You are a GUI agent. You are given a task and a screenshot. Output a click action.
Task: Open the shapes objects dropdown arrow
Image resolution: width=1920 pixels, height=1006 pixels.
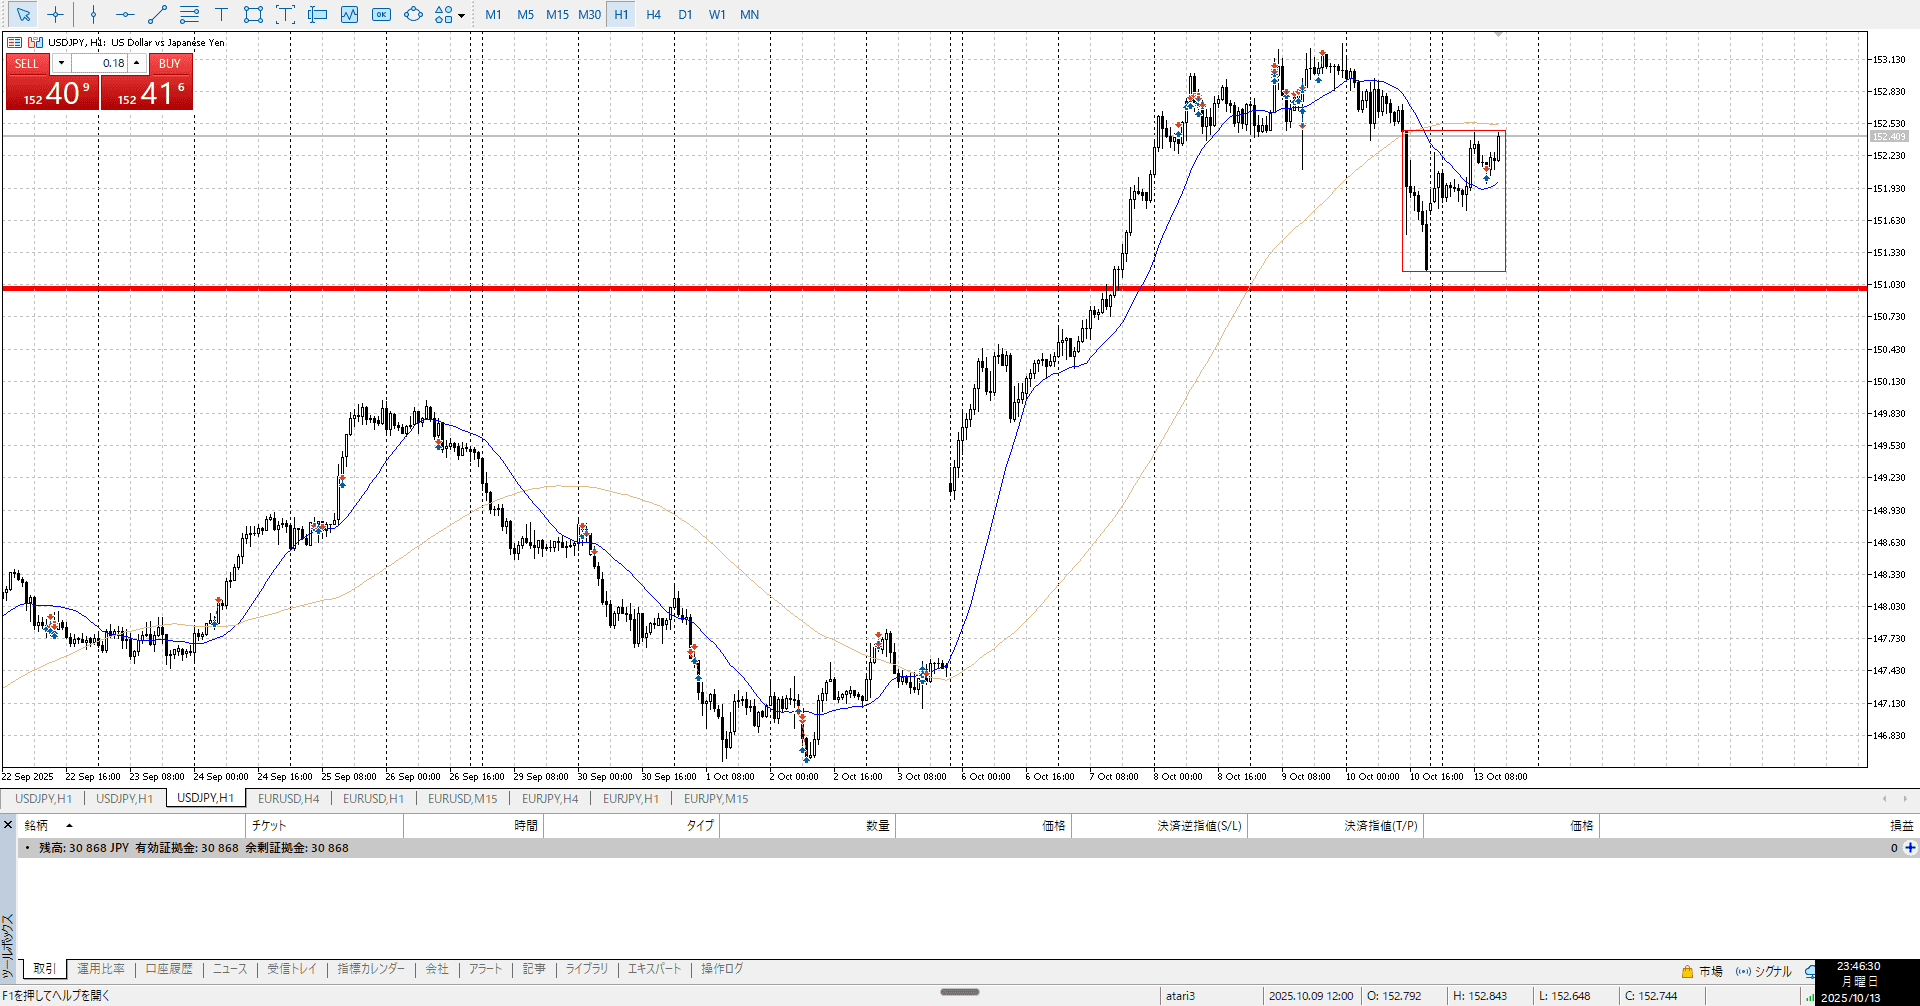click(461, 15)
